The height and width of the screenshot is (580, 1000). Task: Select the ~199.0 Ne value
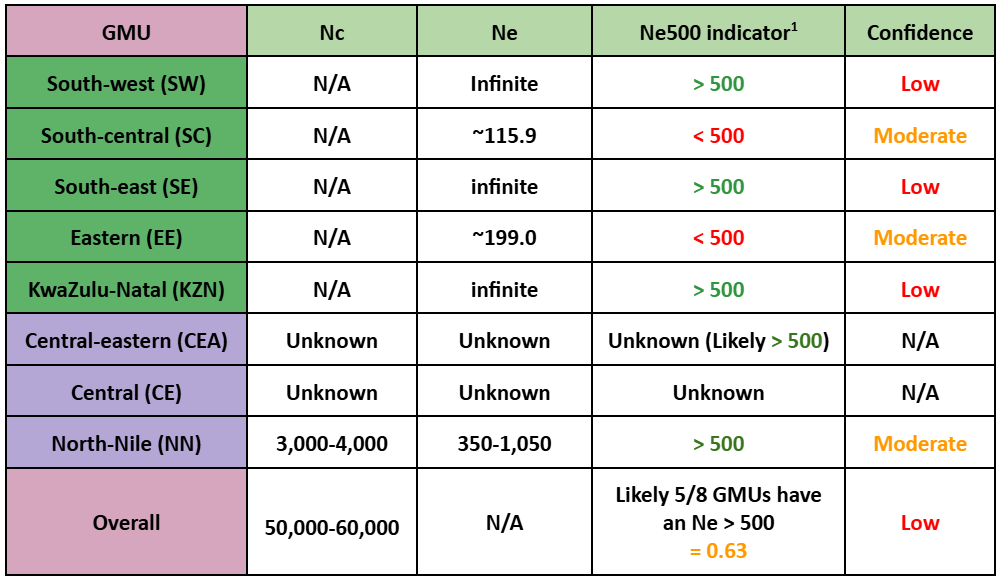pos(504,237)
